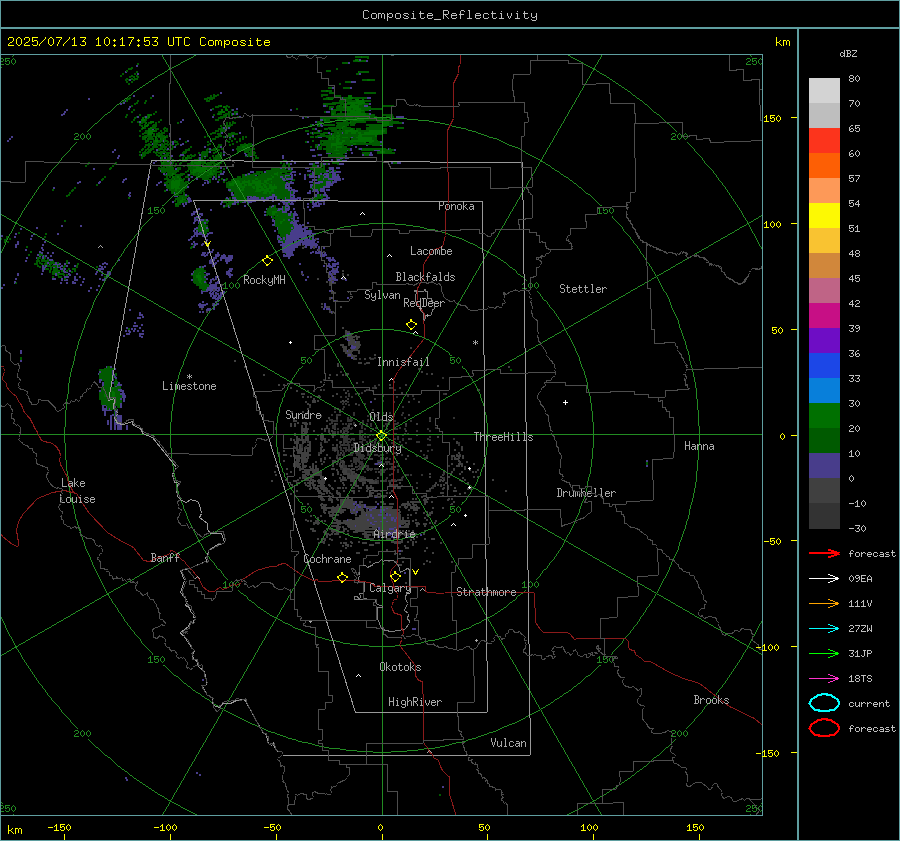Viewport: 900px width, 841px height.
Task: Click the Strathmore label
Action: (x=486, y=592)
